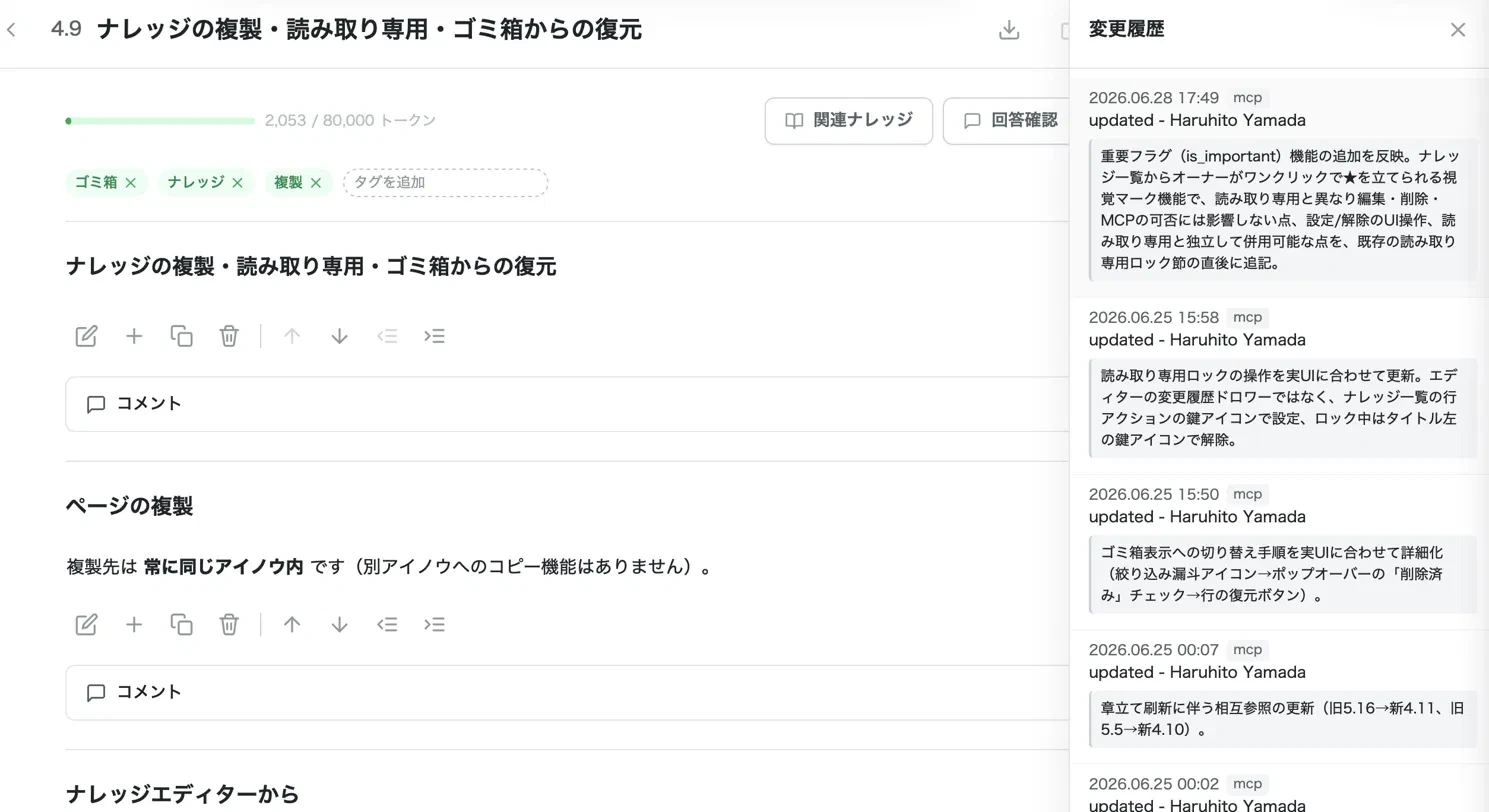Move the ページの複製 block down
Screen dimensions: 1489x812
pyautogui.click(x=339, y=624)
